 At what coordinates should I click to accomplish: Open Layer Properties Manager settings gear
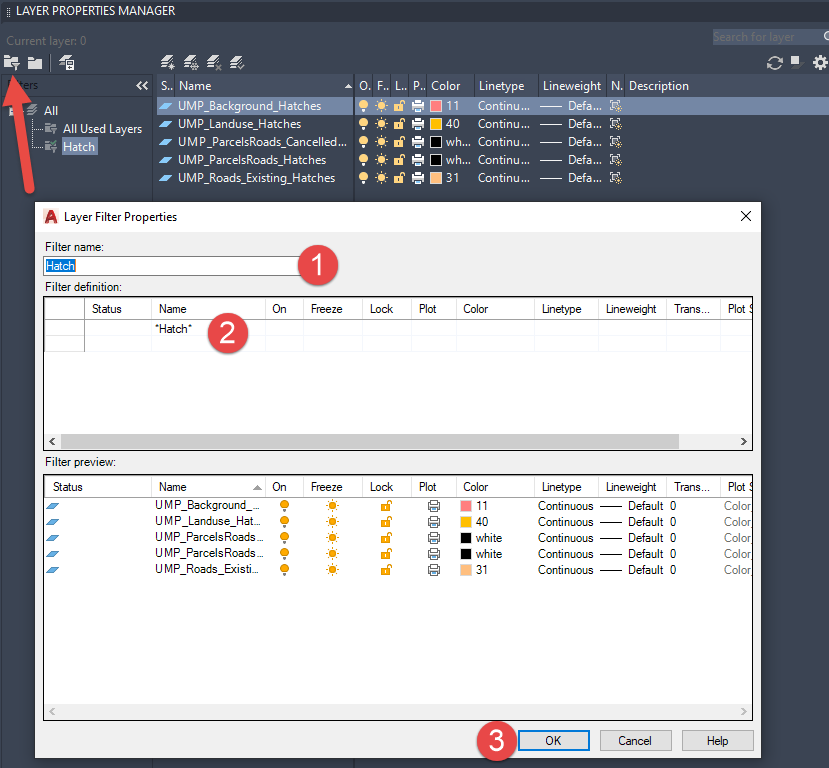point(820,62)
